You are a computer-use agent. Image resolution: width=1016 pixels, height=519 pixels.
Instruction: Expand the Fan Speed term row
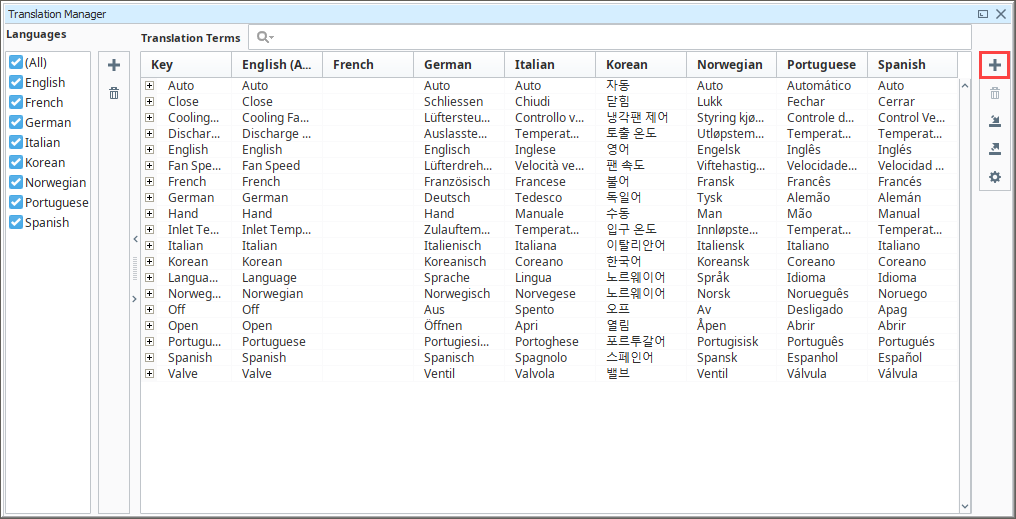(150, 165)
